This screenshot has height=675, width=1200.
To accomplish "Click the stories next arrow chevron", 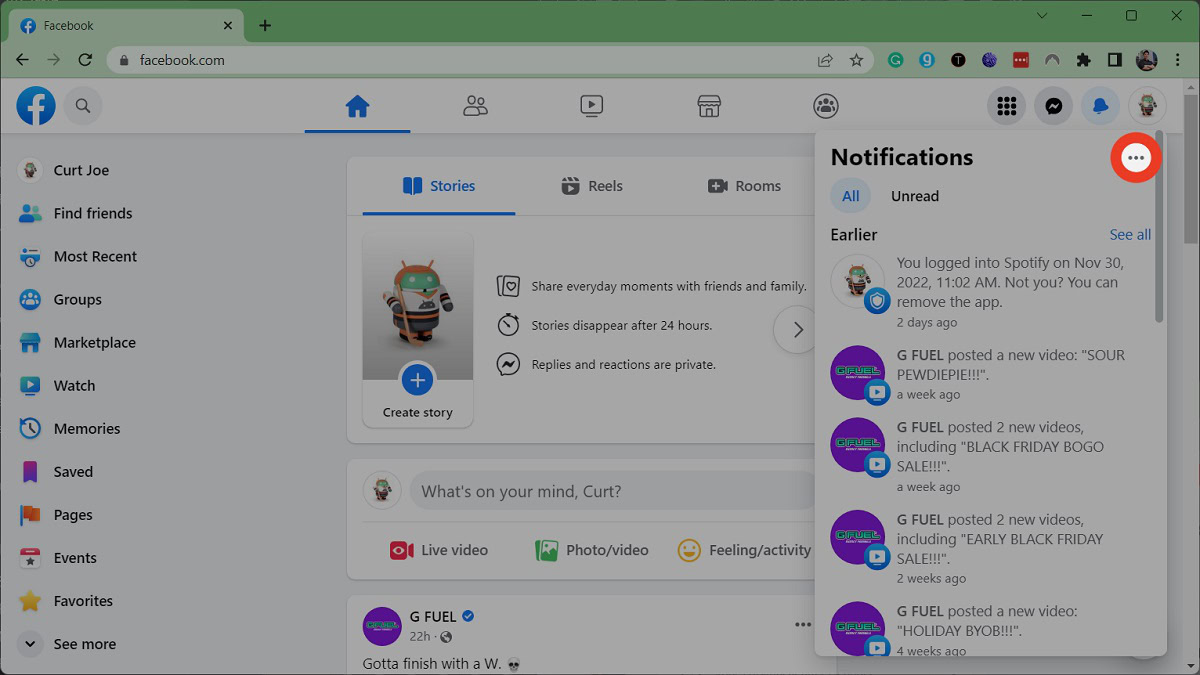I will click(x=797, y=330).
